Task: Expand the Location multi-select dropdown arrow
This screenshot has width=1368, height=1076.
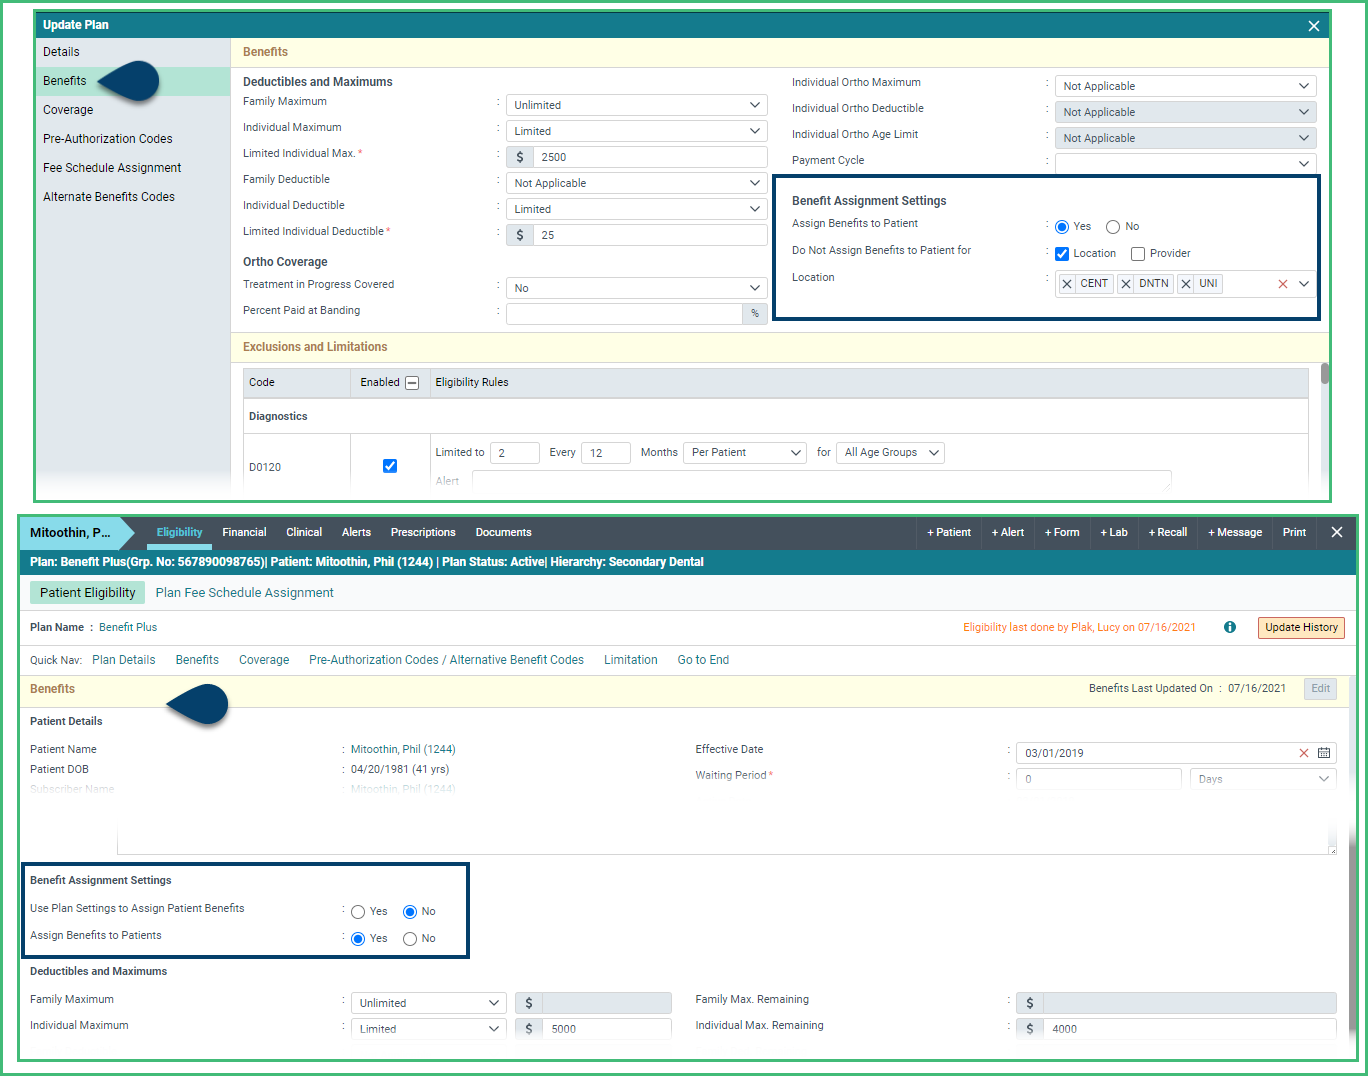Action: tap(1304, 284)
